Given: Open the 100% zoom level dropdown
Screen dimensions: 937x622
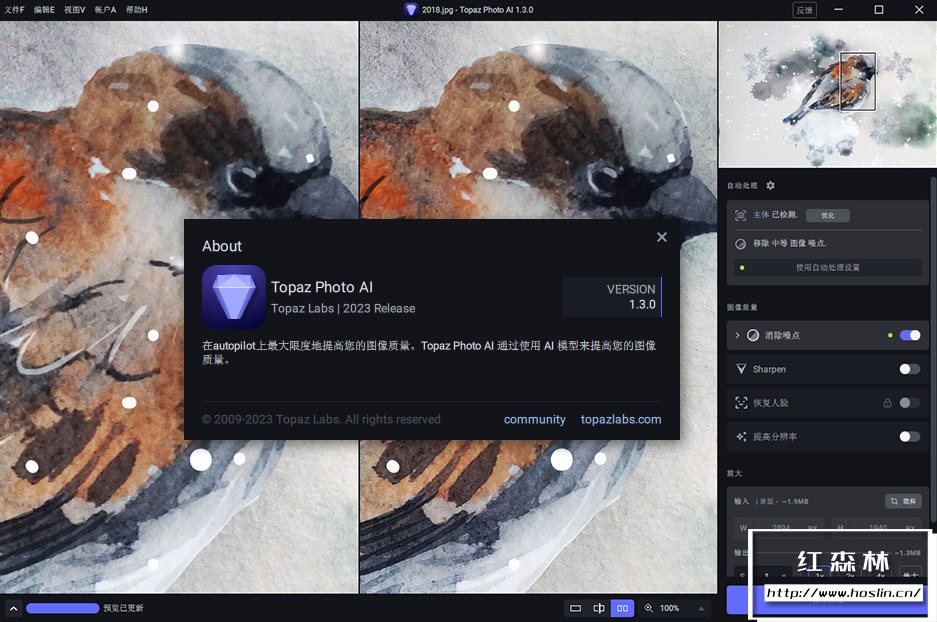Looking at the screenshot, I should point(669,608).
